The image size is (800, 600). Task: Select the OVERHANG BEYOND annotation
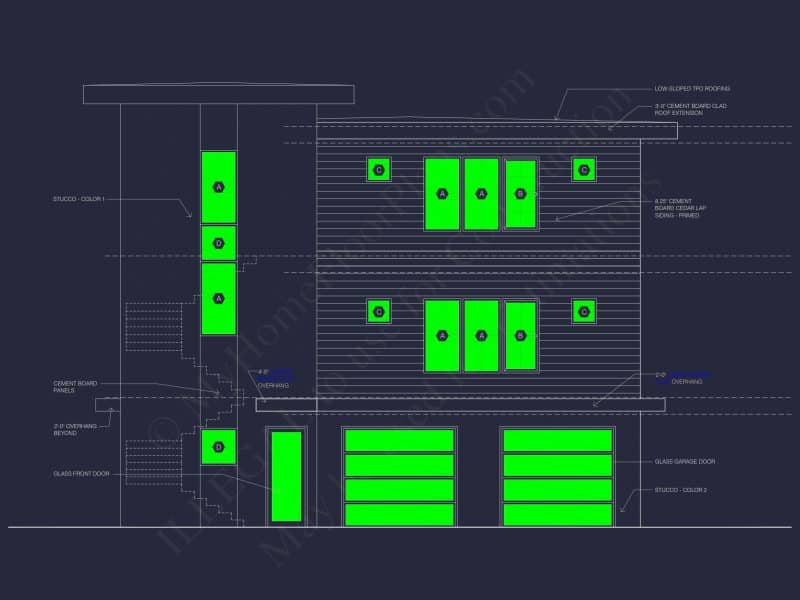[75, 430]
